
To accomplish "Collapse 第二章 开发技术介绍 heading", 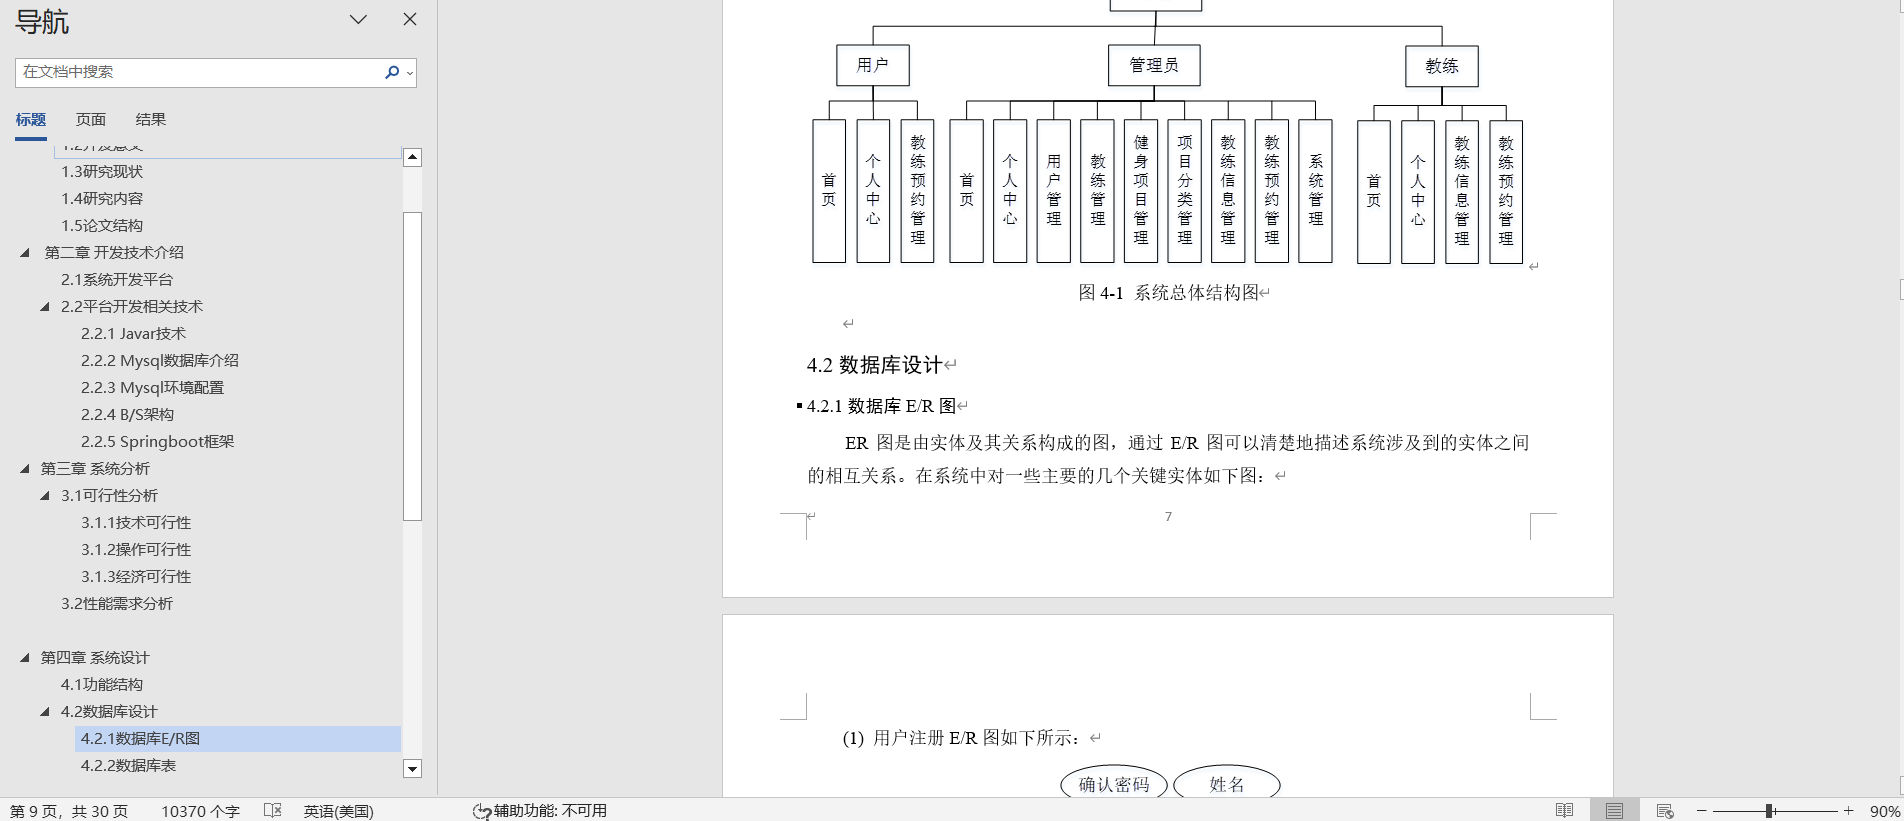I will tap(25, 253).
